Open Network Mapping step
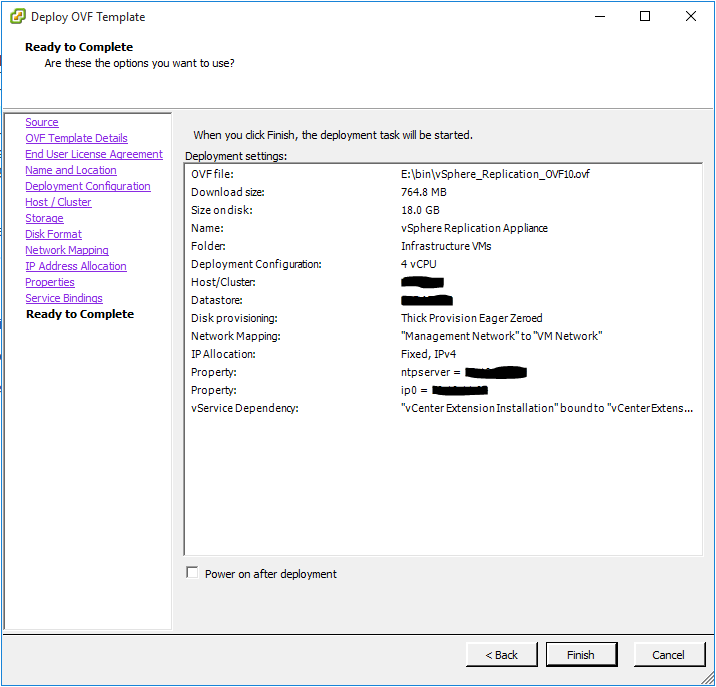This screenshot has height=687, width=716. click(x=67, y=250)
